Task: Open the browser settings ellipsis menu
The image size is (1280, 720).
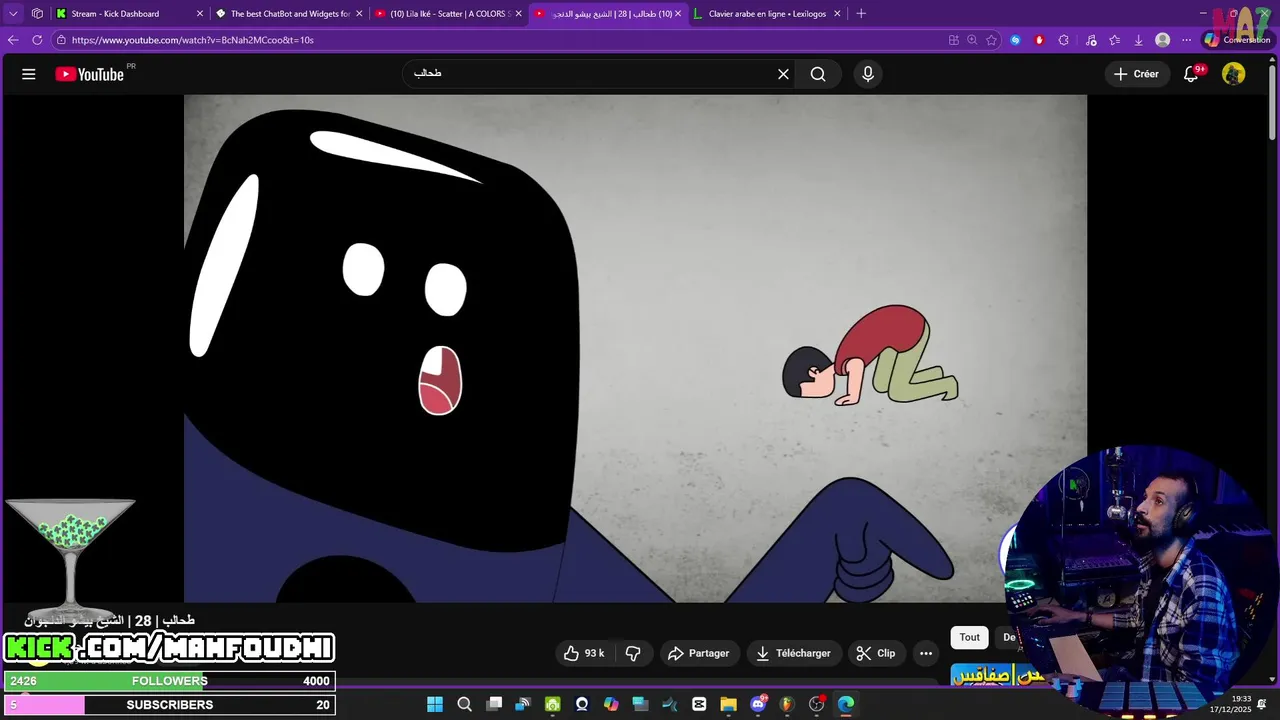Action: [1187, 40]
